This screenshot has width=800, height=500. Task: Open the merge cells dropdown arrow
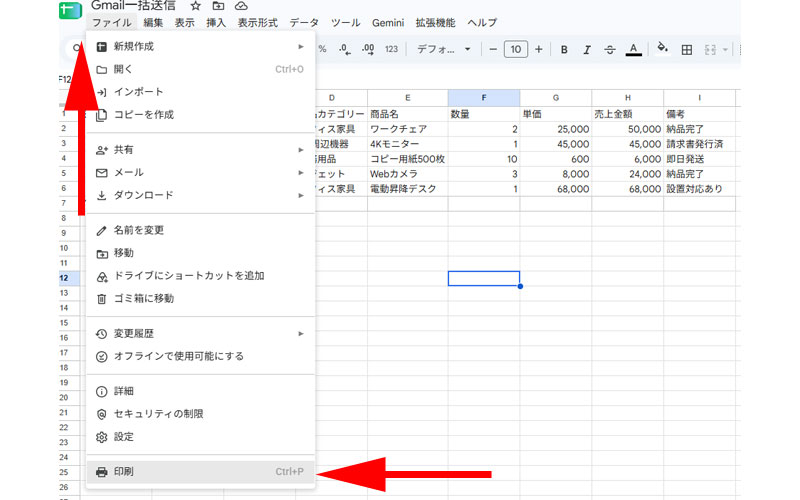point(725,49)
